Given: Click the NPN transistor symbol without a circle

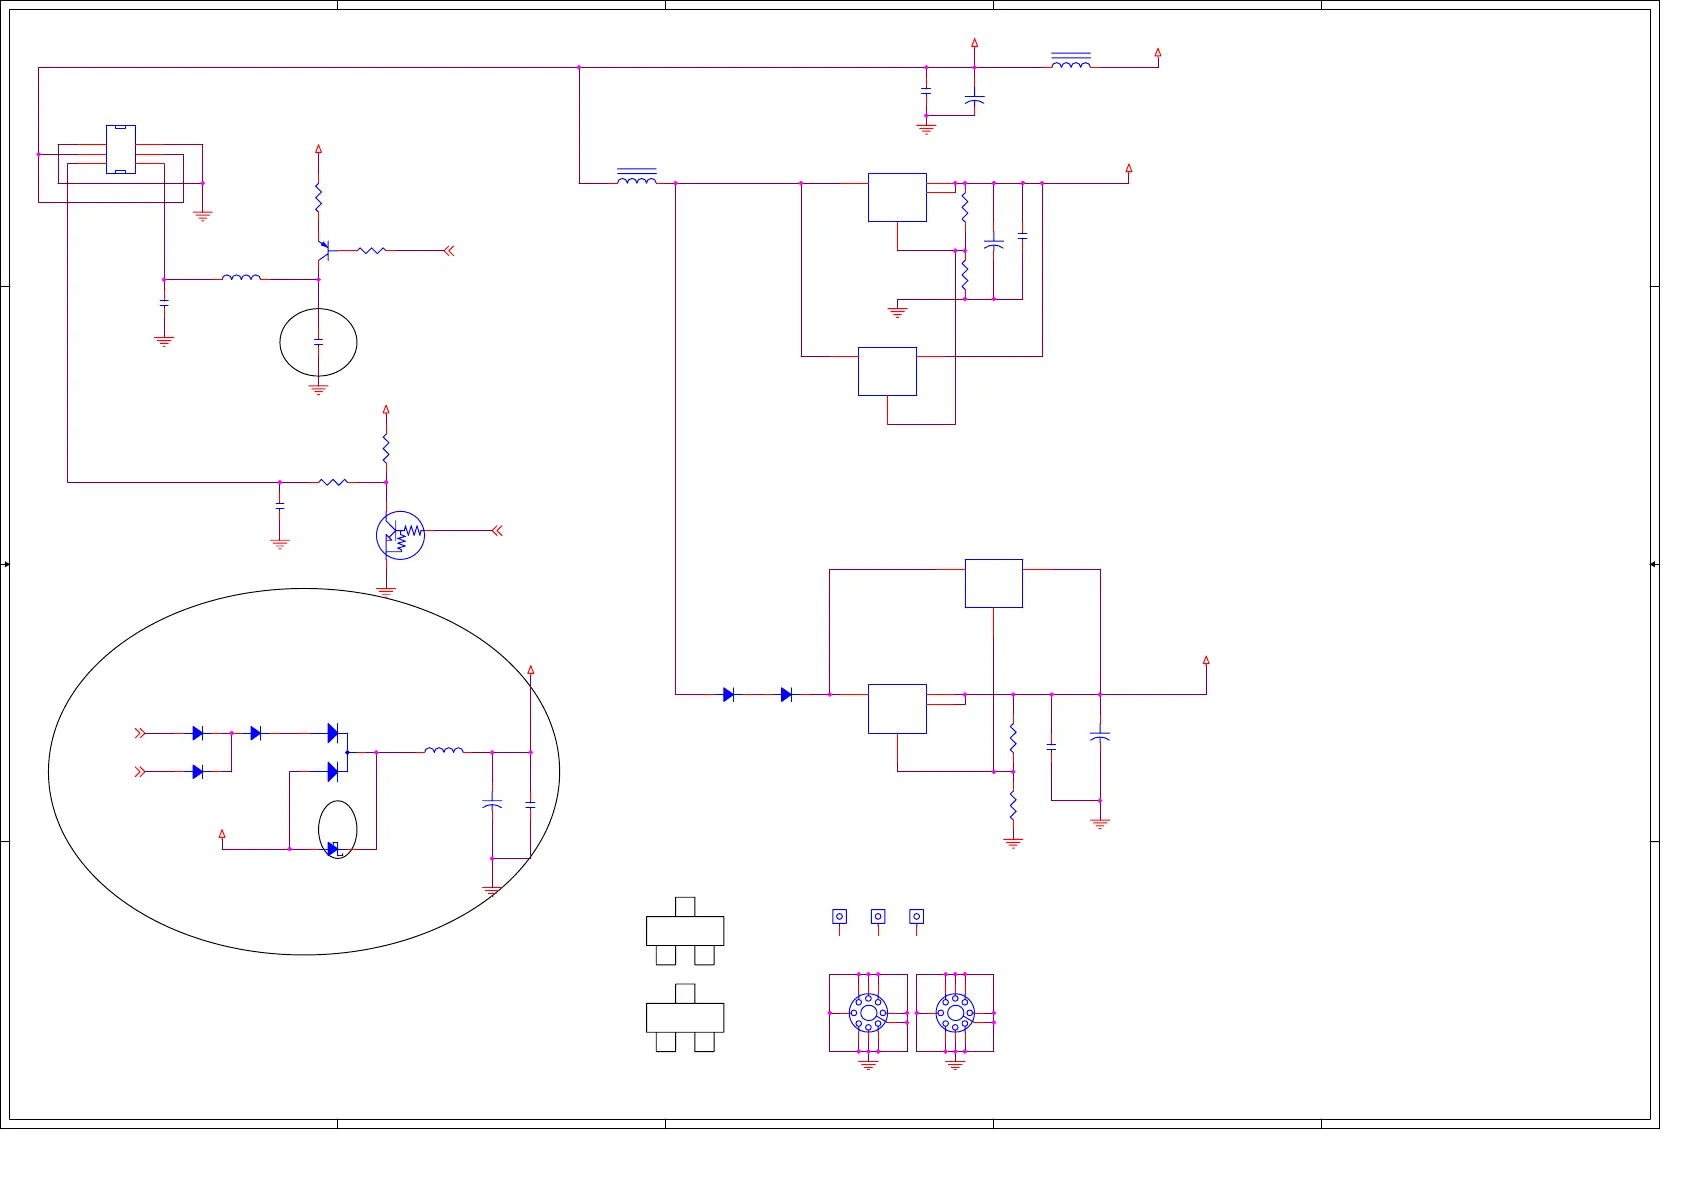Looking at the screenshot, I should tap(323, 250).
